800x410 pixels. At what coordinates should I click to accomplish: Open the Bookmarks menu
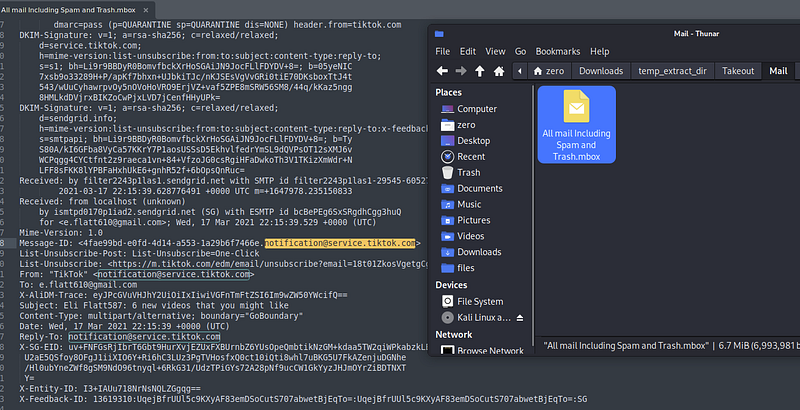pos(557,50)
